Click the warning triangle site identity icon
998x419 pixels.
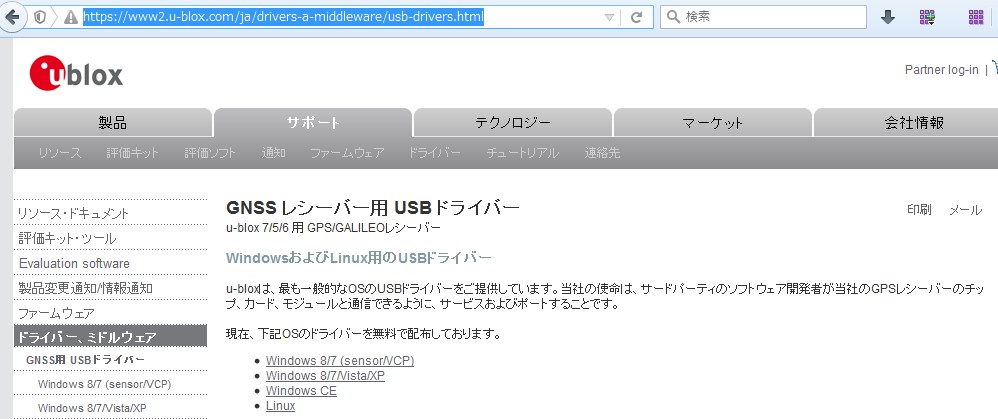click(70, 18)
